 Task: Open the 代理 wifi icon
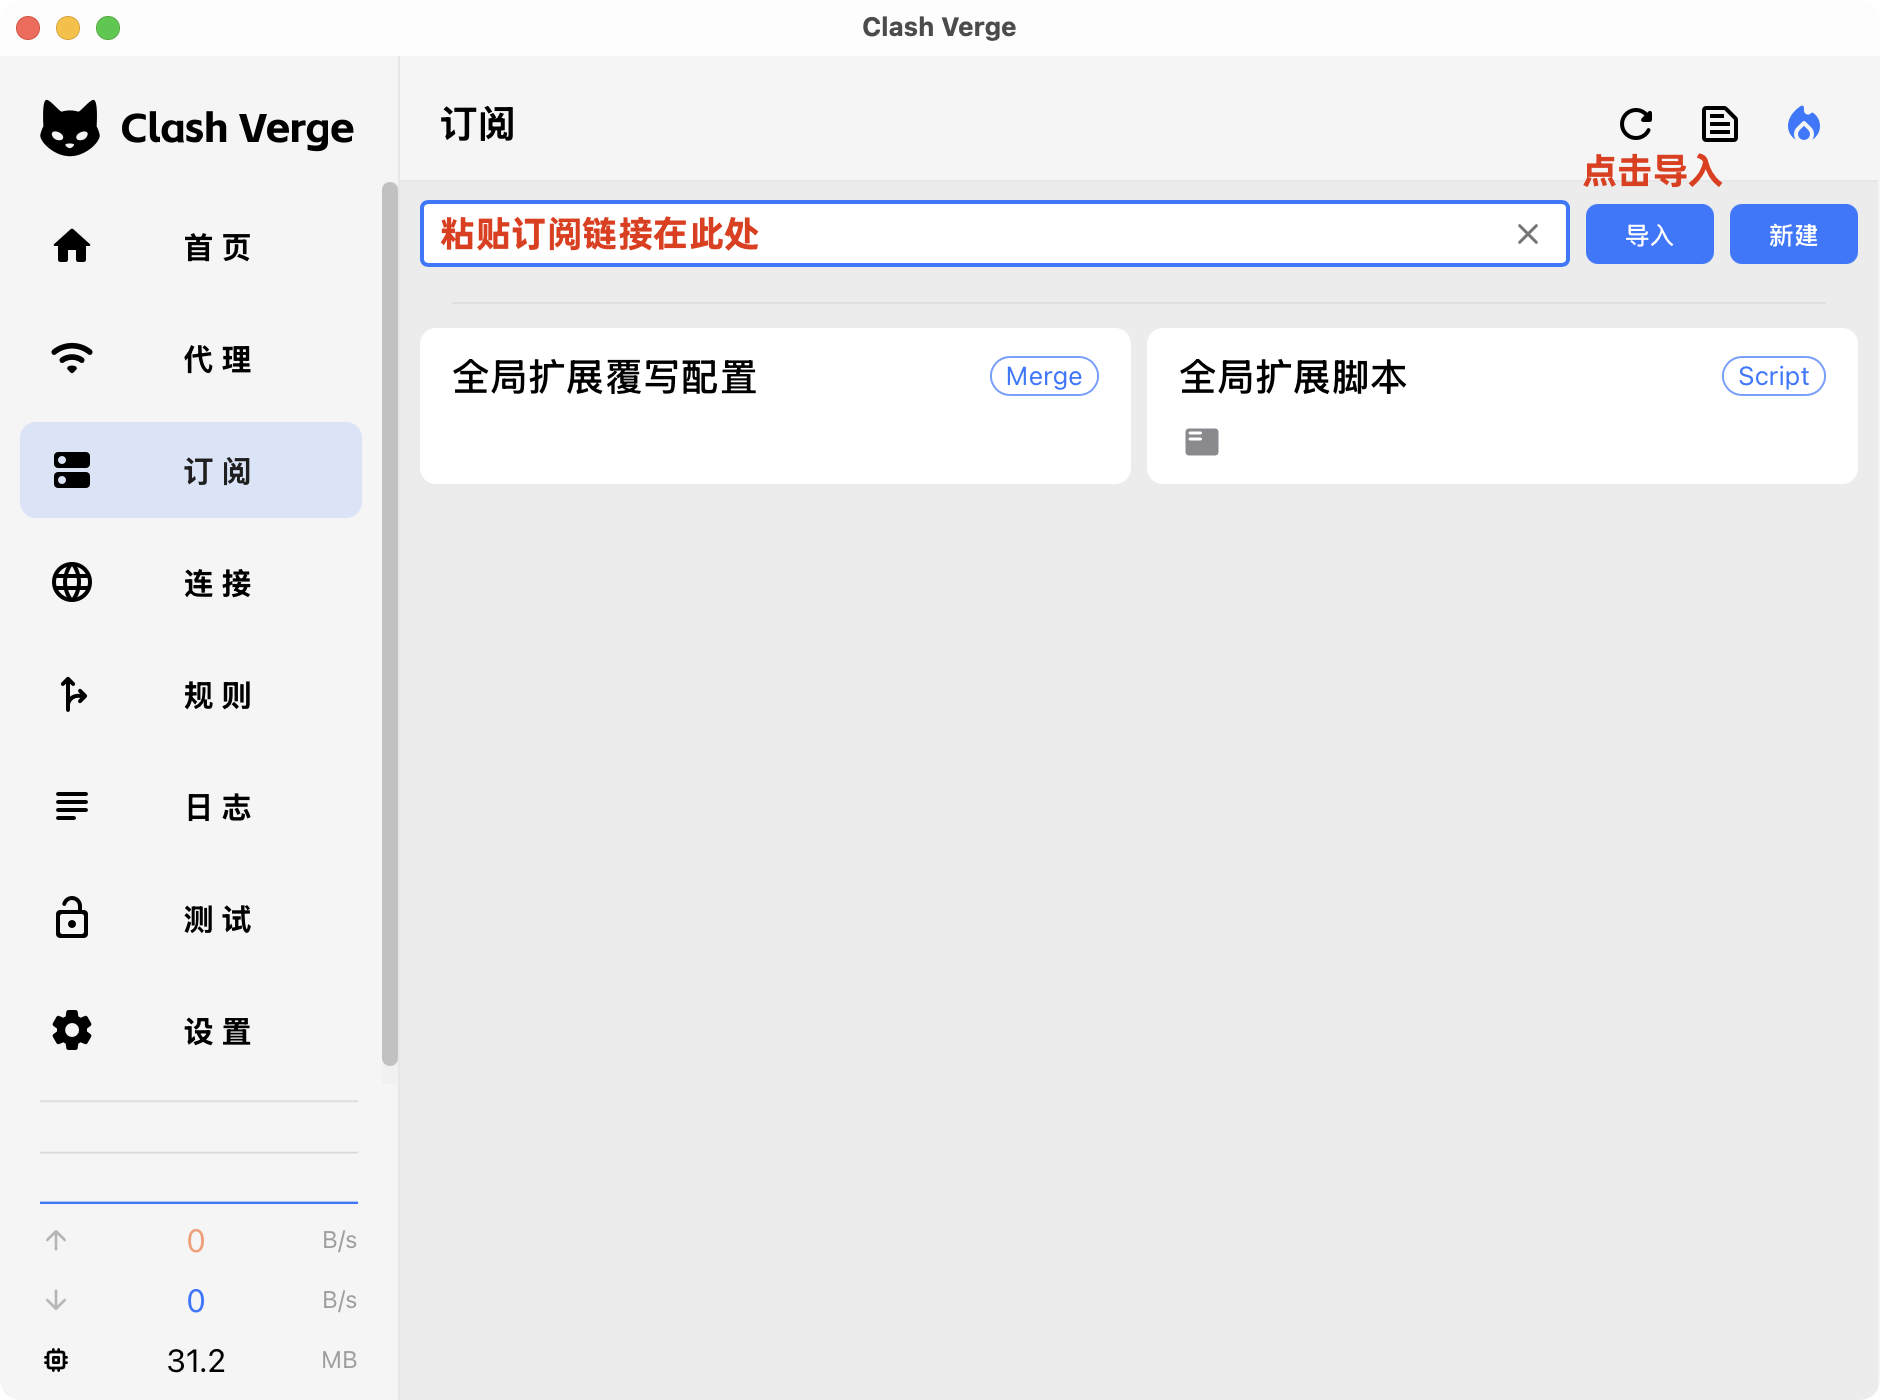[72, 358]
